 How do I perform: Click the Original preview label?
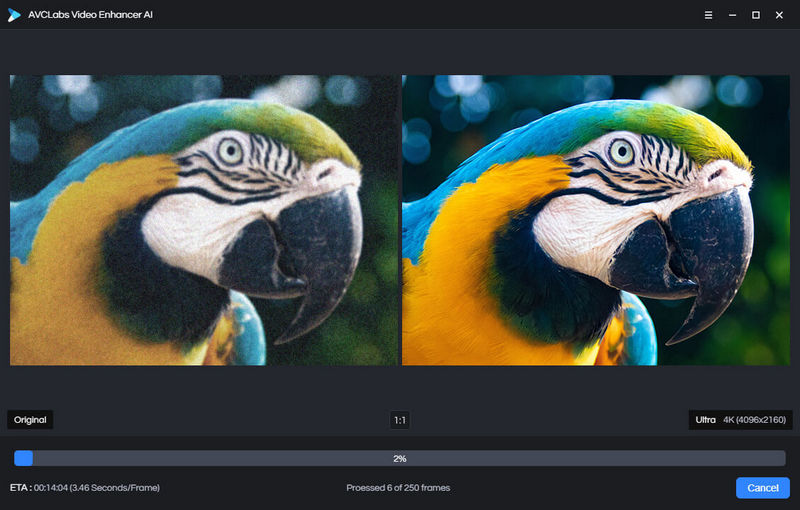point(30,420)
